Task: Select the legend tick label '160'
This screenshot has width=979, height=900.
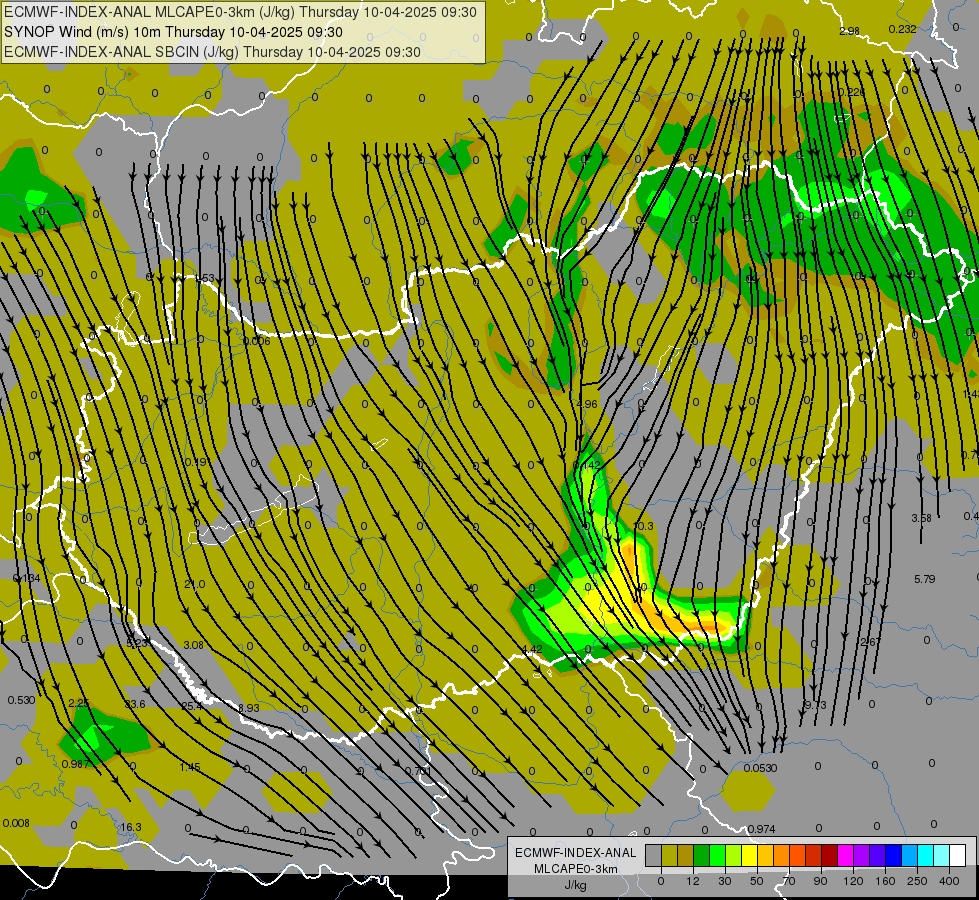Action: [x=885, y=881]
